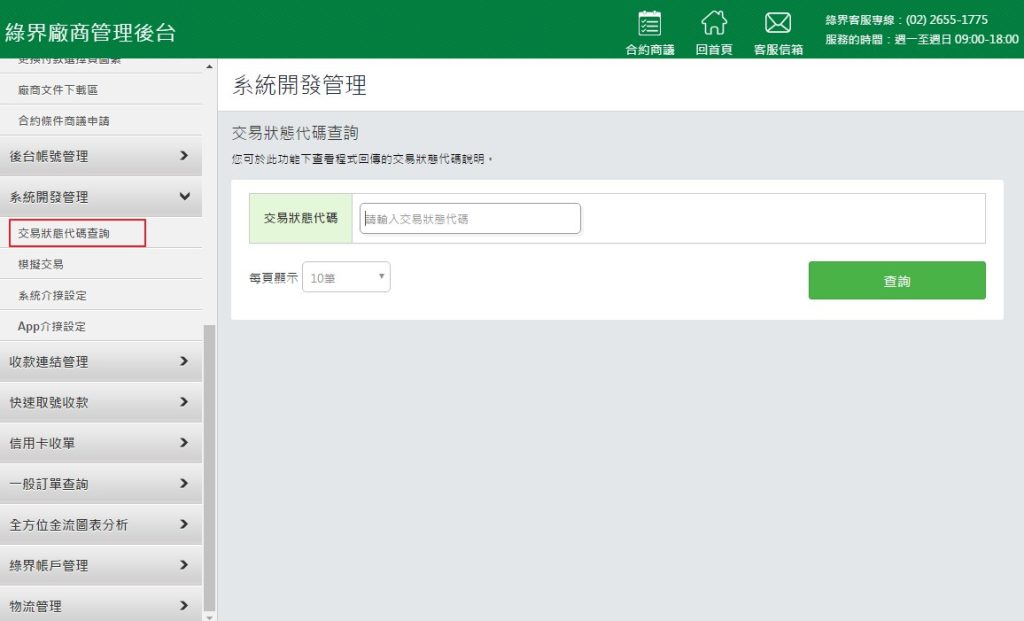The width and height of the screenshot is (1024, 621).
Task: Open 合約商議 via the checklist icon
Action: (x=649, y=30)
